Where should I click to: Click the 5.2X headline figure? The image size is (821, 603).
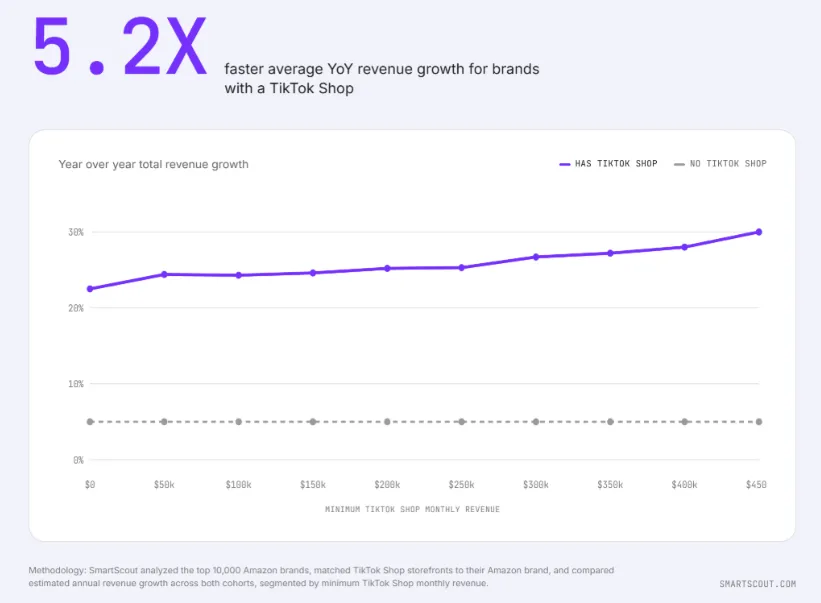click(x=120, y=47)
